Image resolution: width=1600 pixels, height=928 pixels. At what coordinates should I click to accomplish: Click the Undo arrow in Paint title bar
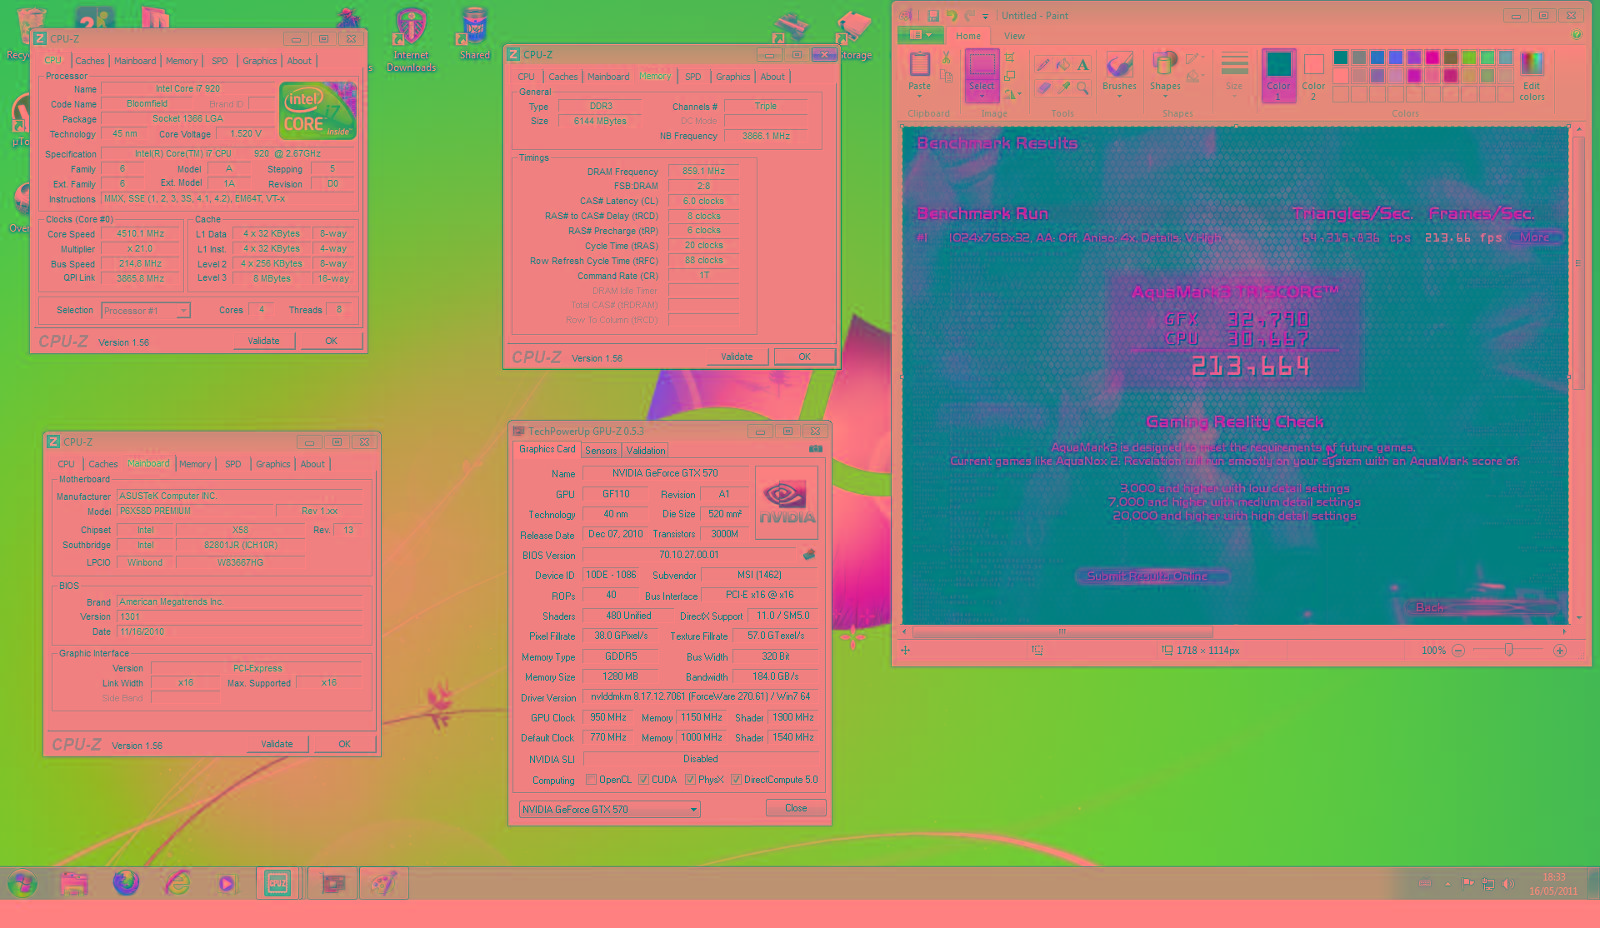pos(951,15)
